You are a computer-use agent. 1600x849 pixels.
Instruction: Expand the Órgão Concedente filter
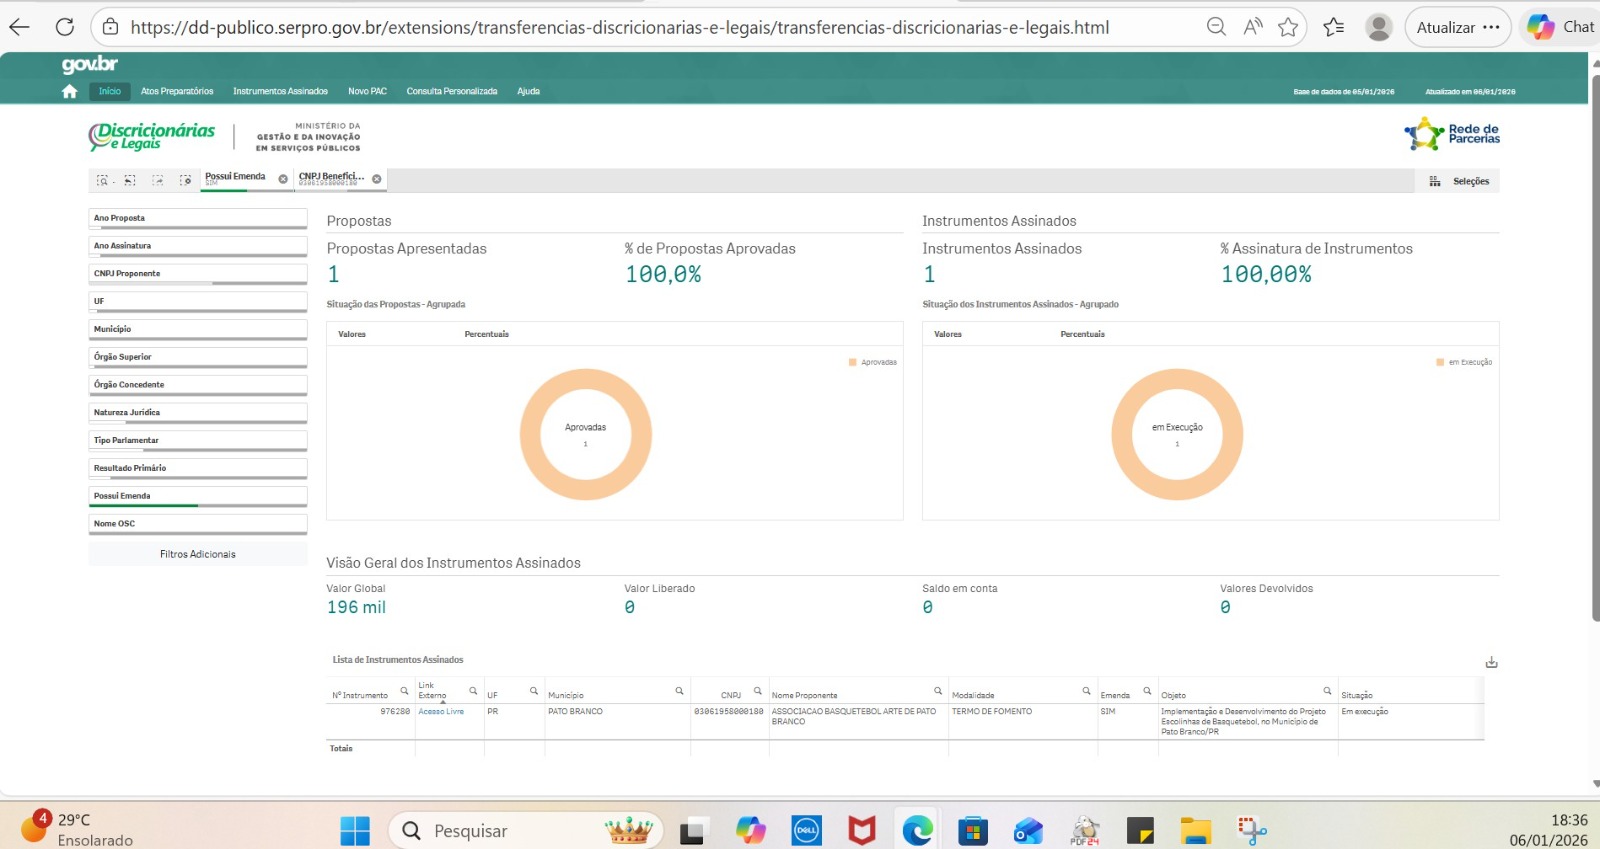pyautogui.click(x=197, y=385)
